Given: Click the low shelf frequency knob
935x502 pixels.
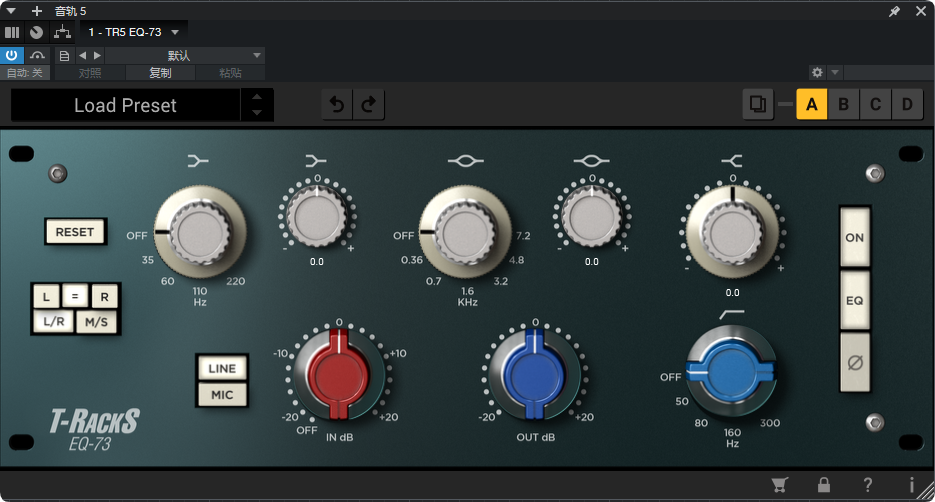Looking at the screenshot, I should tap(200, 232).
